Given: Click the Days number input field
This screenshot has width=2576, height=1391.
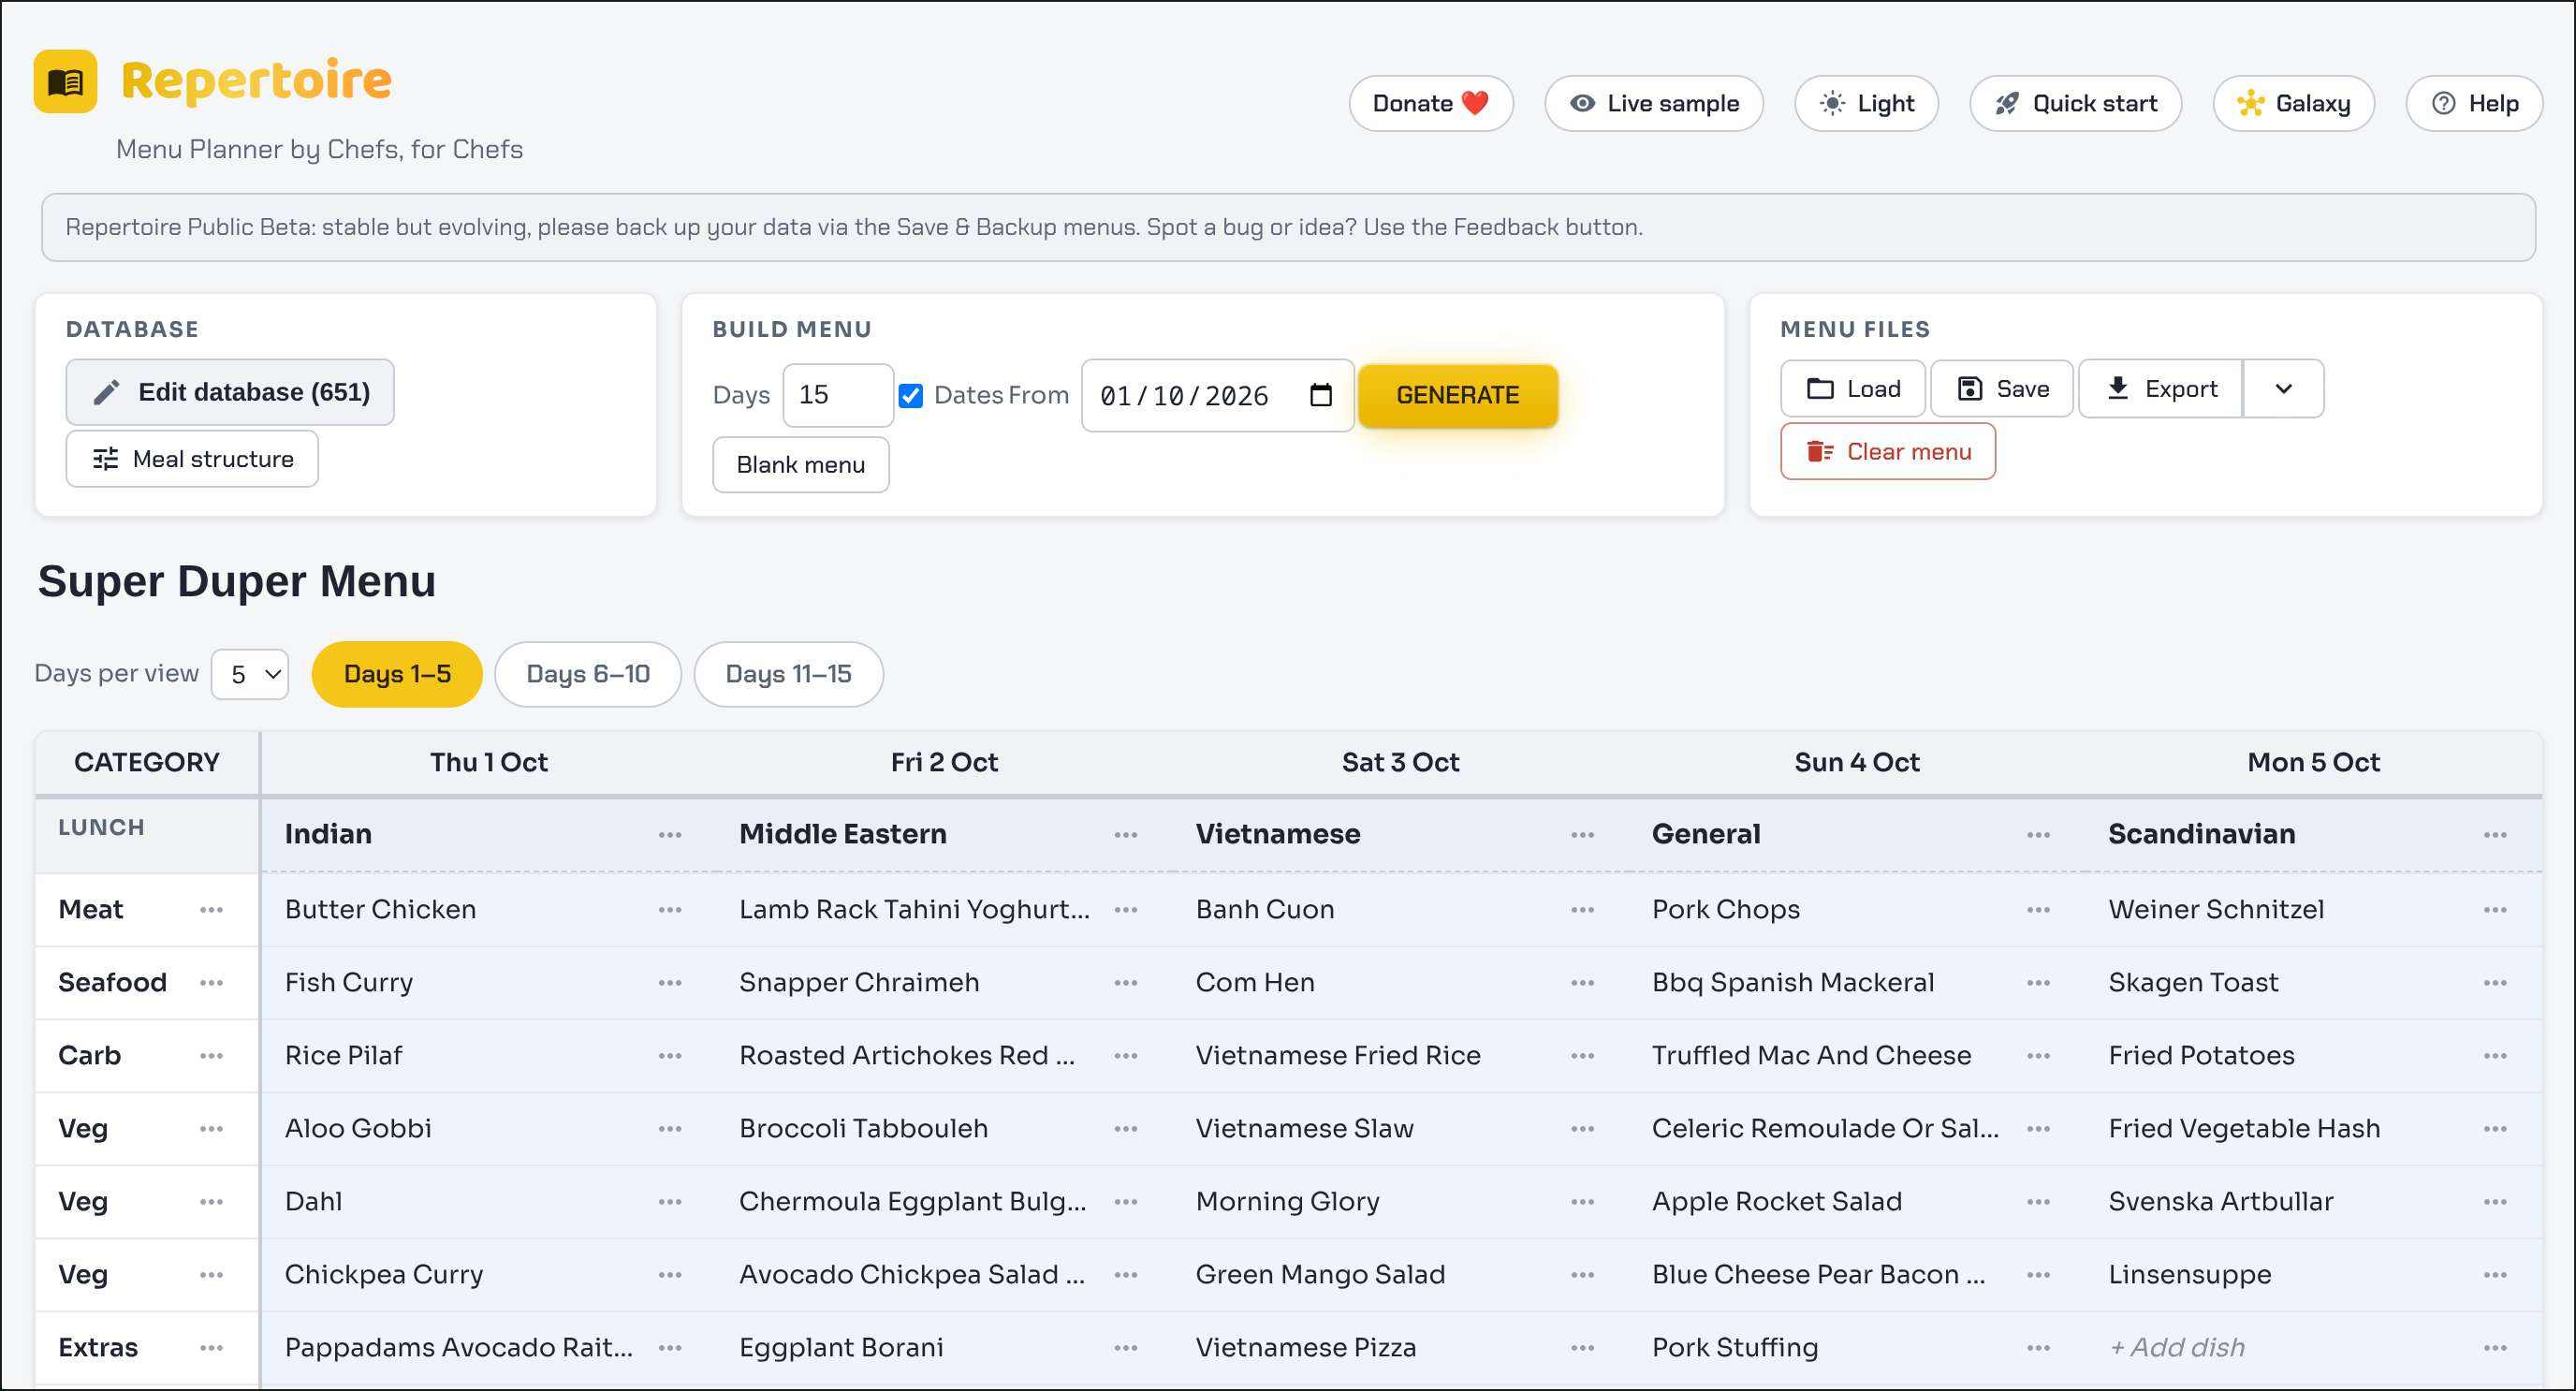Looking at the screenshot, I should [x=838, y=396].
